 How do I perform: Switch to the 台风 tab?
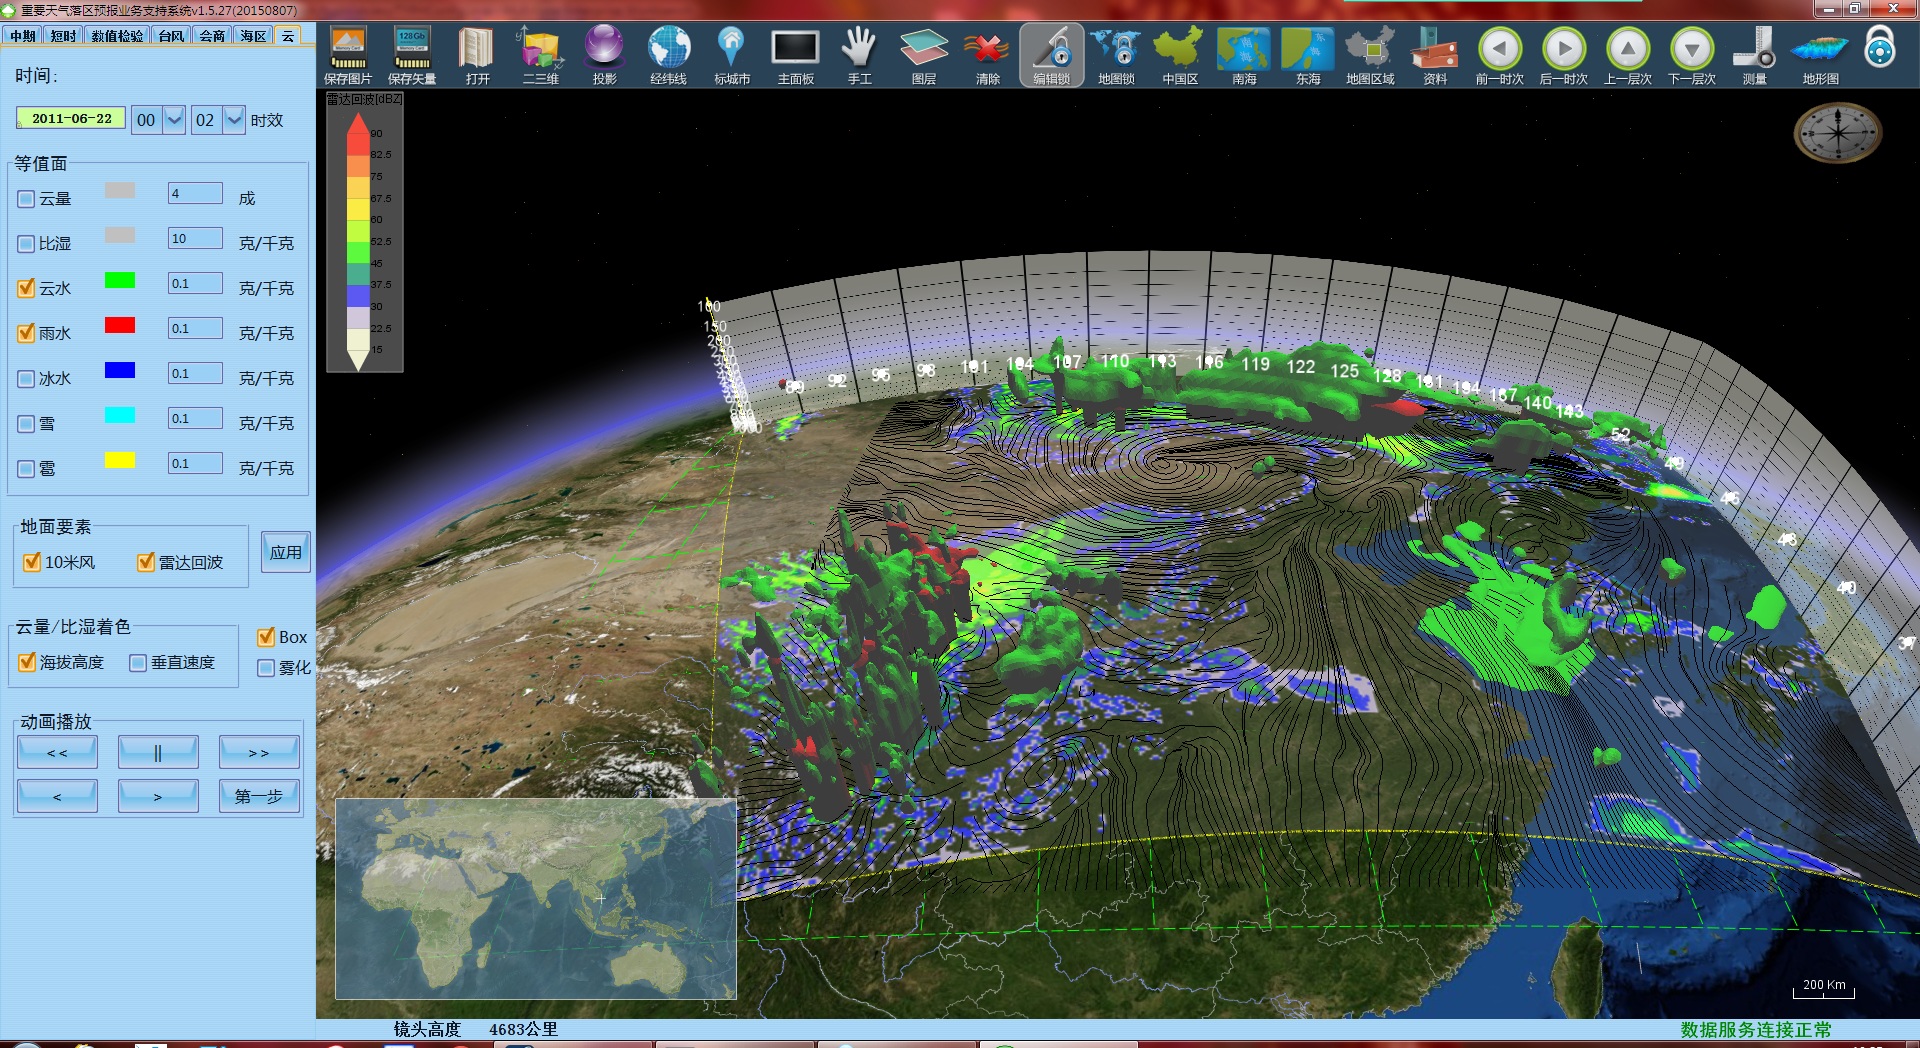tap(172, 36)
